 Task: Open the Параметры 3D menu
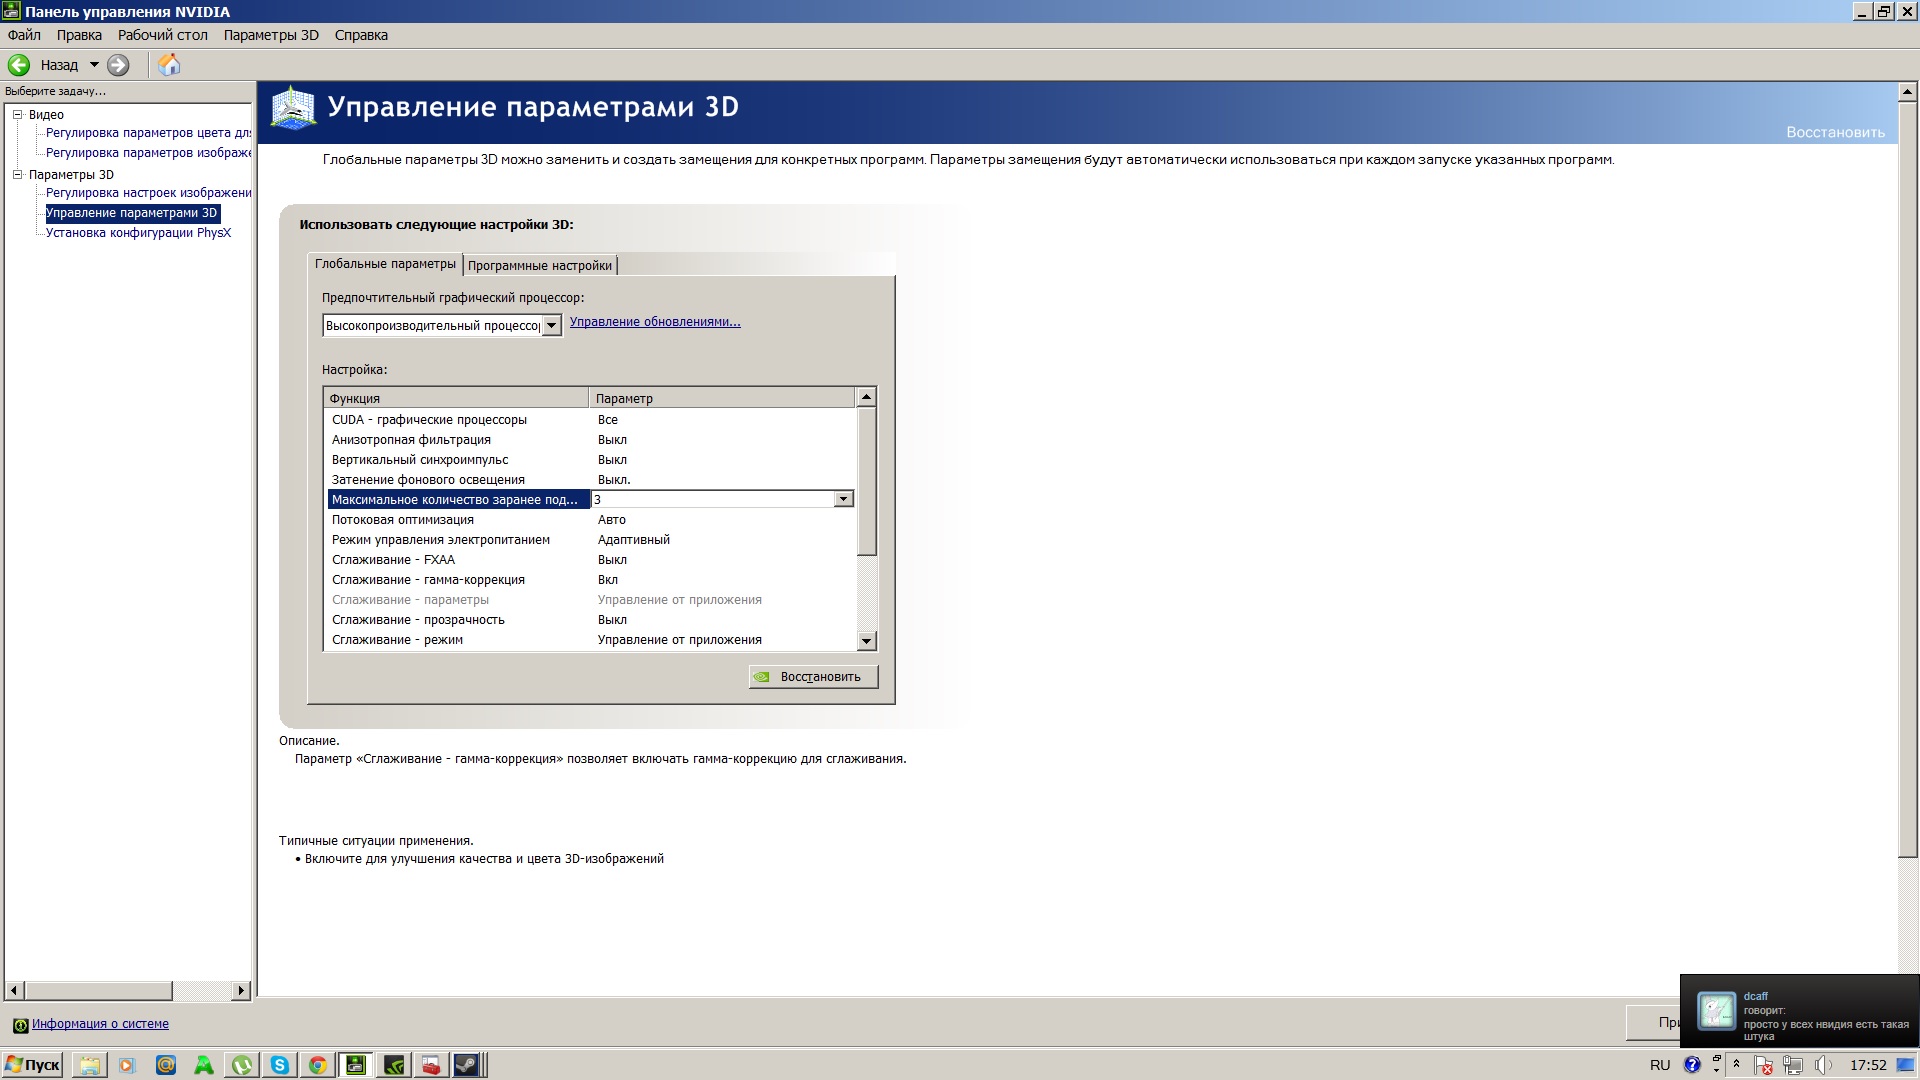click(271, 35)
